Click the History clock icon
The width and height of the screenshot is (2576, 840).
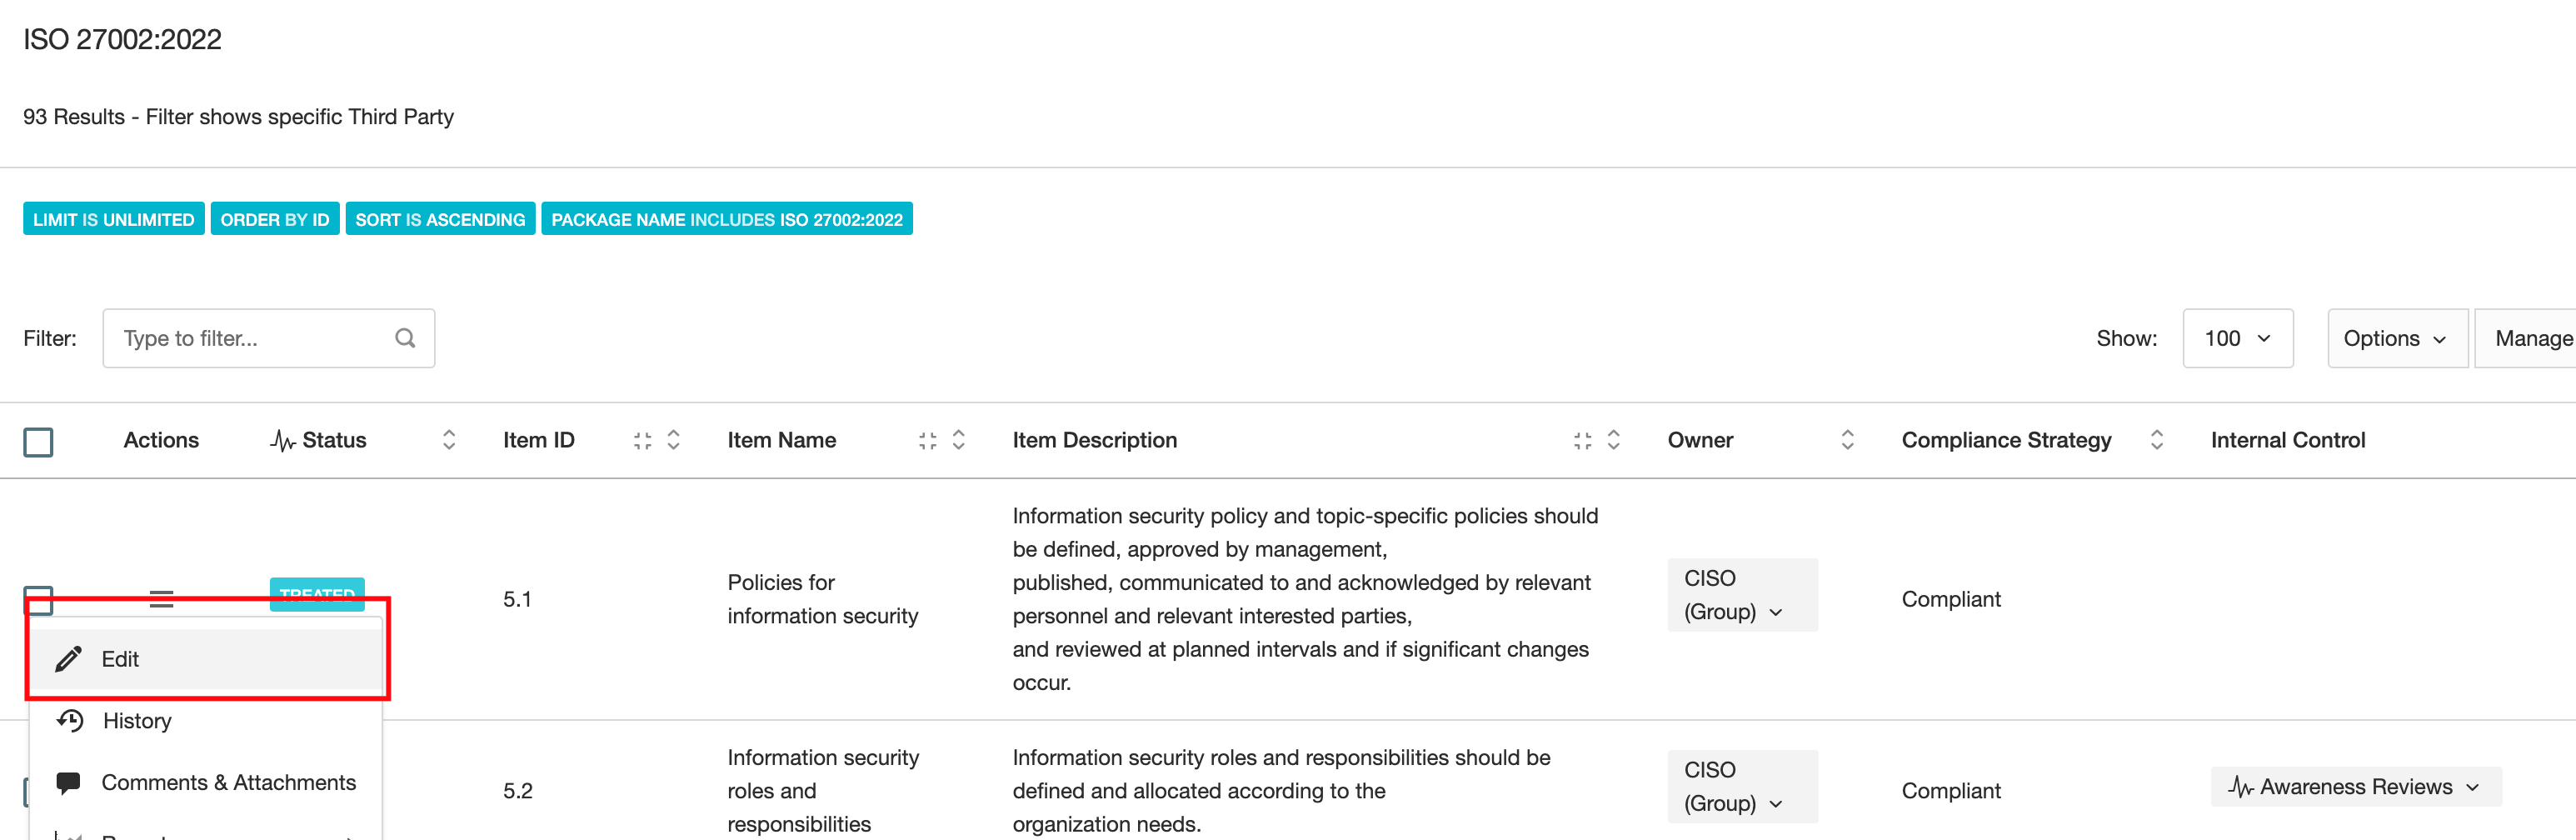click(69, 720)
